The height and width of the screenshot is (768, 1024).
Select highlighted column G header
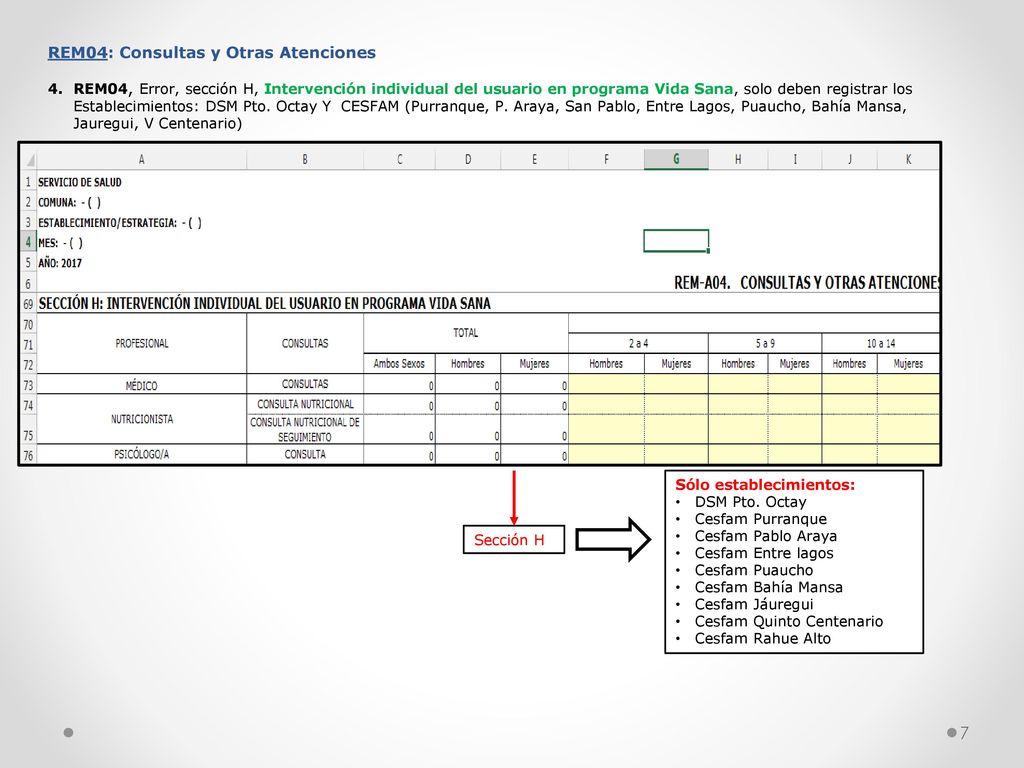coord(676,159)
